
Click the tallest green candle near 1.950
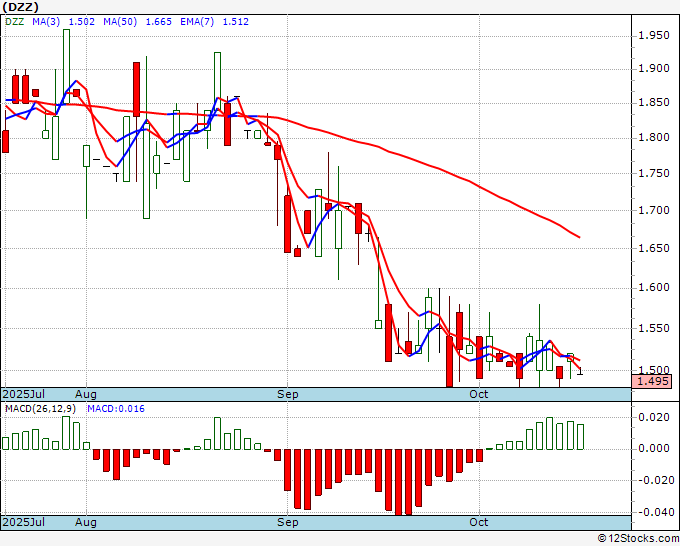point(66,66)
